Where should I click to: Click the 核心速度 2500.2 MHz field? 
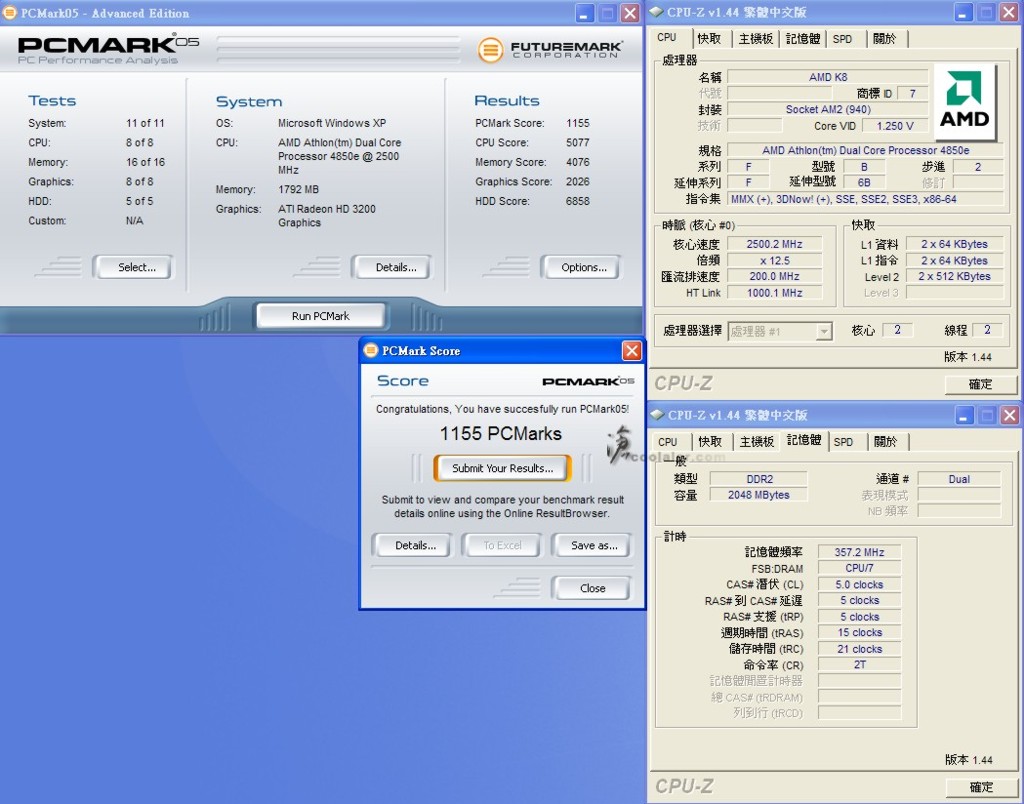point(775,244)
